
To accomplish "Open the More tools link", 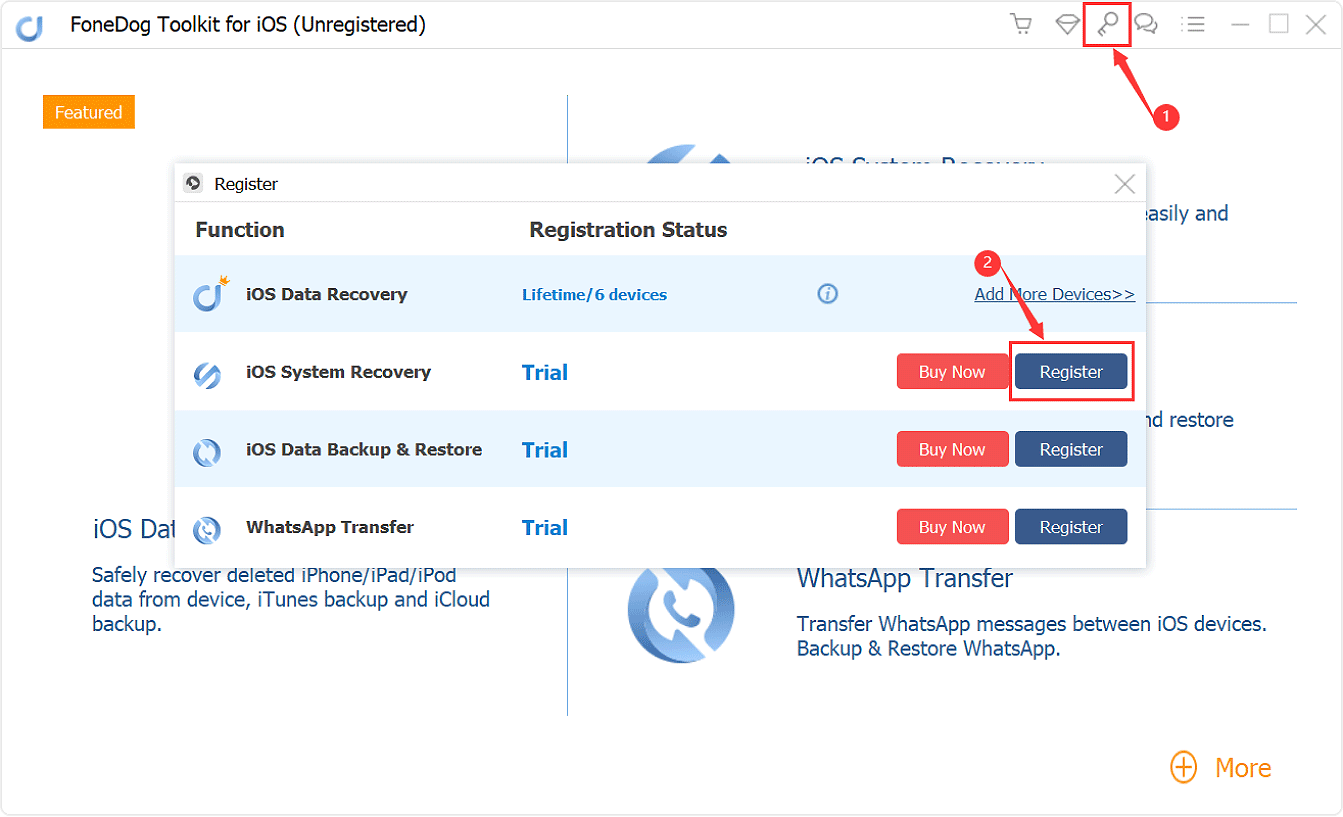I will pyautogui.click(x=1243, y=768).
